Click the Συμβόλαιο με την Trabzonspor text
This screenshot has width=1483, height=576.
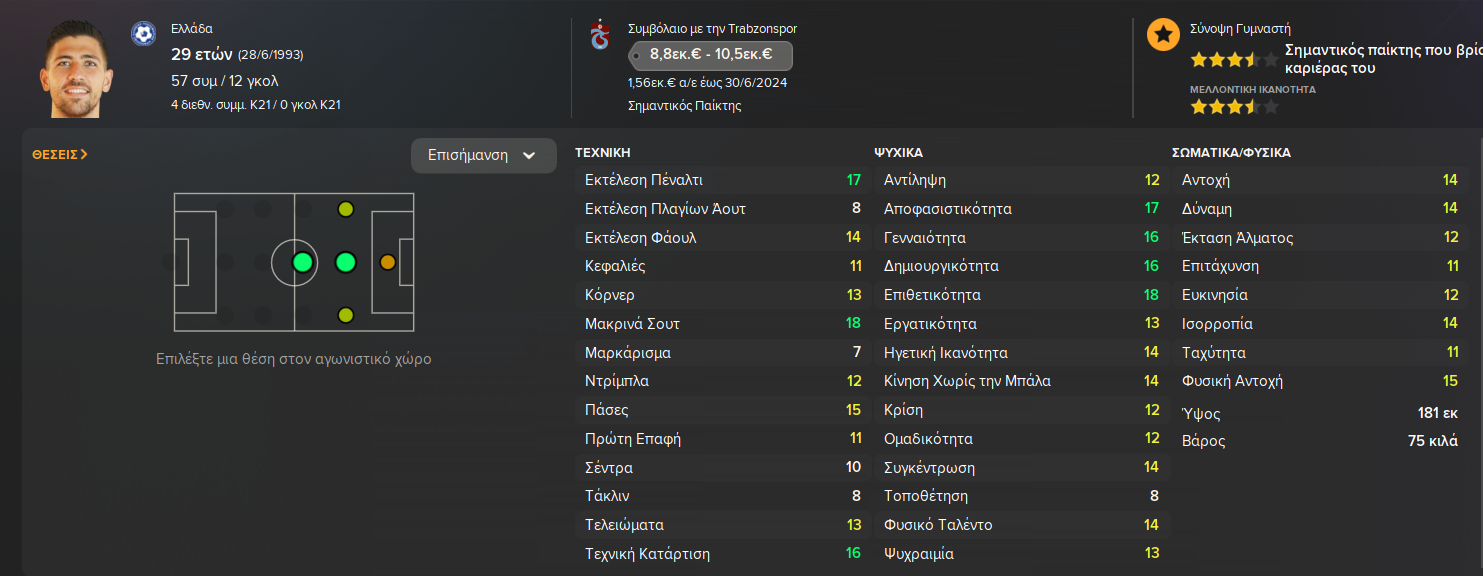tap(712, 29)
